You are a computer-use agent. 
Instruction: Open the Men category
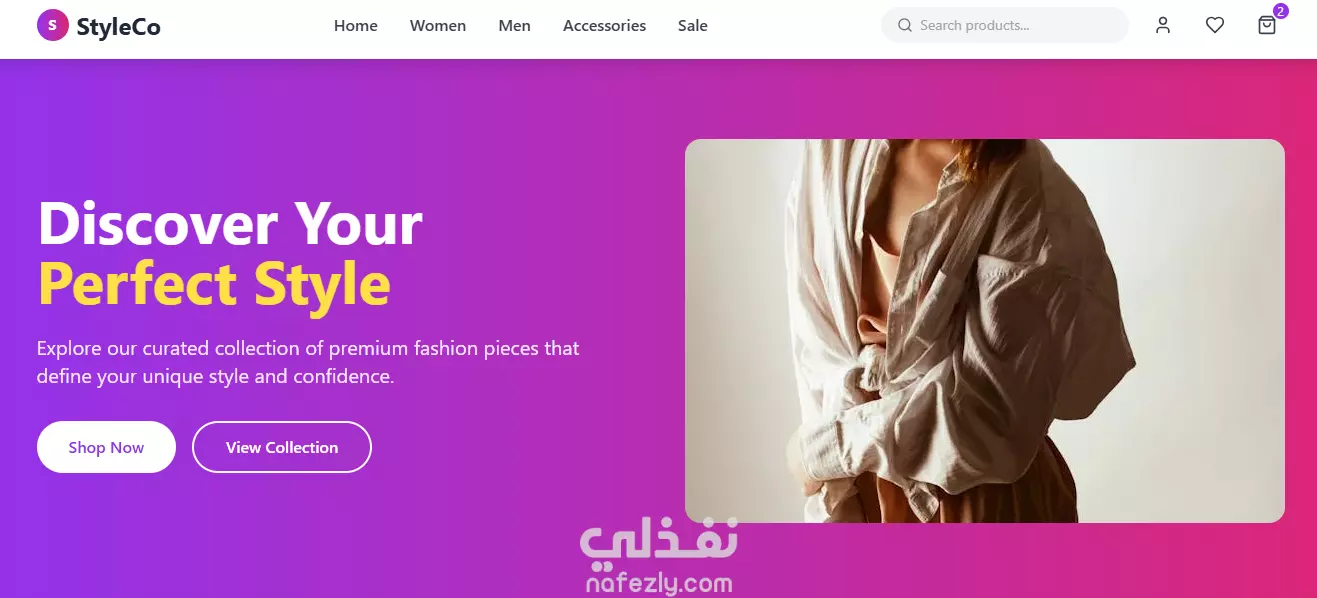[x=515, y=26]
